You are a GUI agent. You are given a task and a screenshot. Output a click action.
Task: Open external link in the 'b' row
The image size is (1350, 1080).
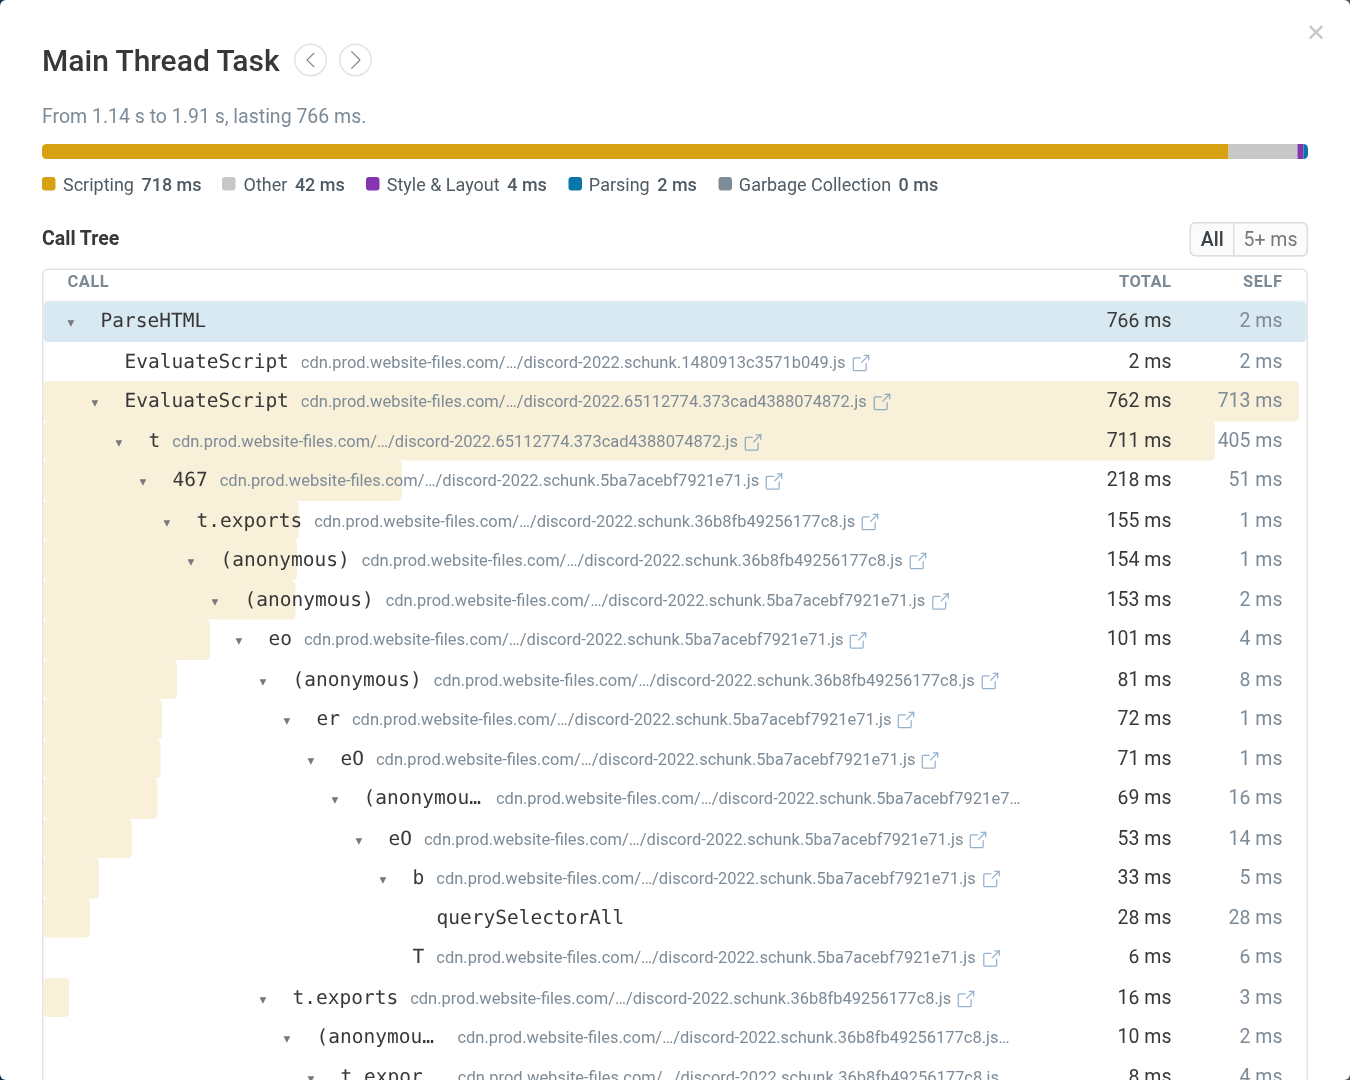pos(991,879)
